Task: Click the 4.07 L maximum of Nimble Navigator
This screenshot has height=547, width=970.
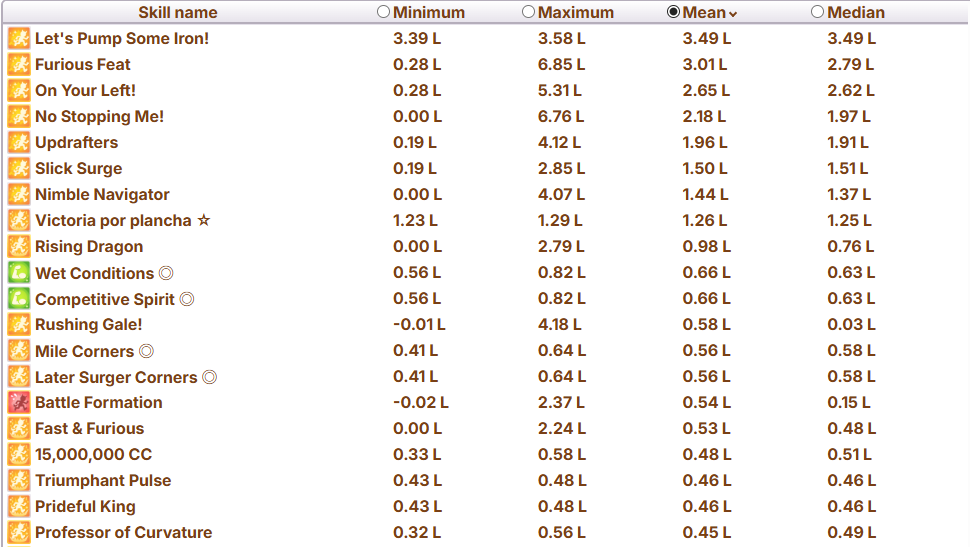Action: tap(561, 194)
